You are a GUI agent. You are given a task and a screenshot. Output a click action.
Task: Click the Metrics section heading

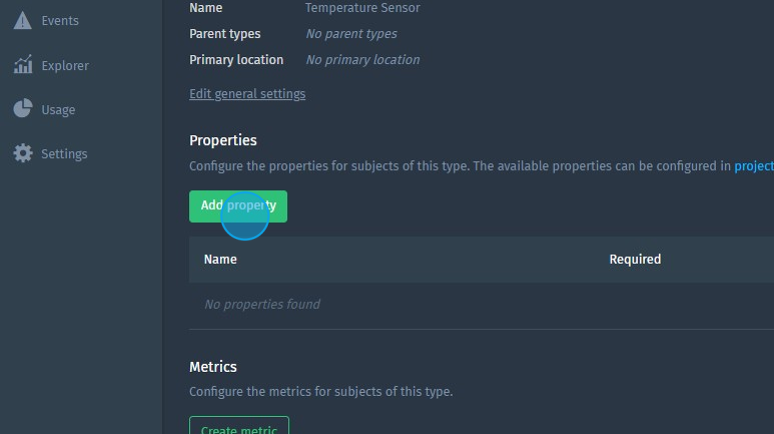(x=213, y=367)
